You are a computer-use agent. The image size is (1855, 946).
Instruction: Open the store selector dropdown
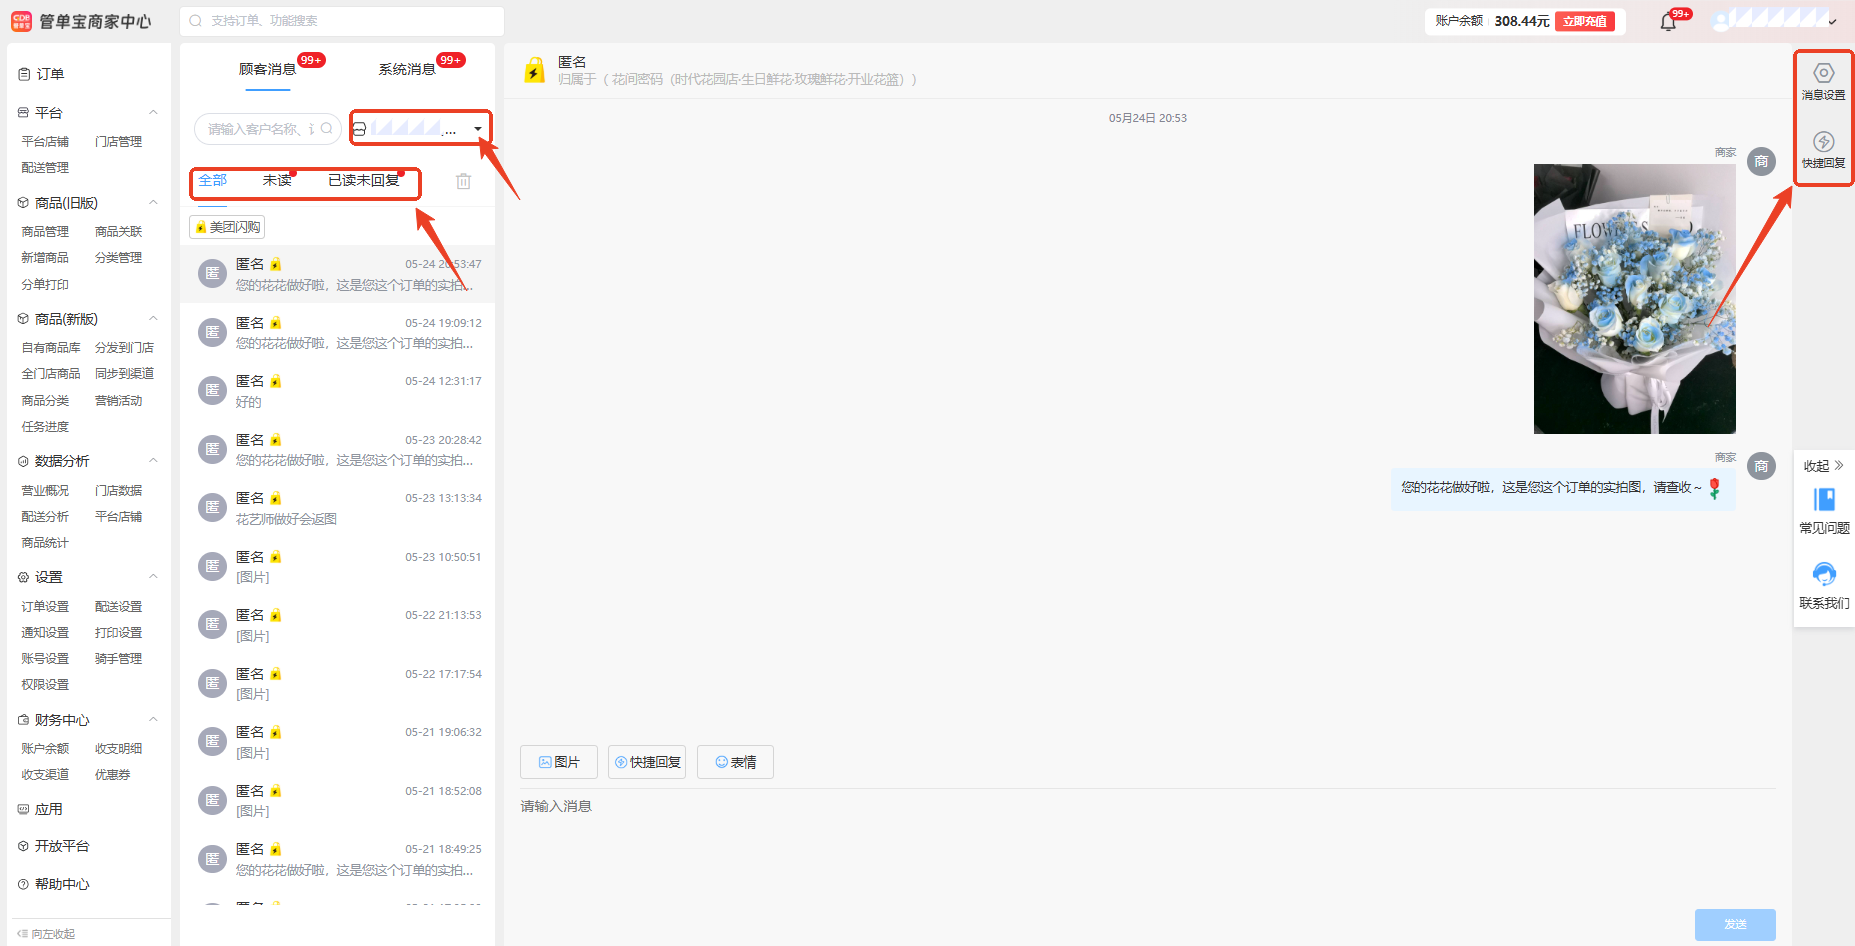[x=420, y=128]
